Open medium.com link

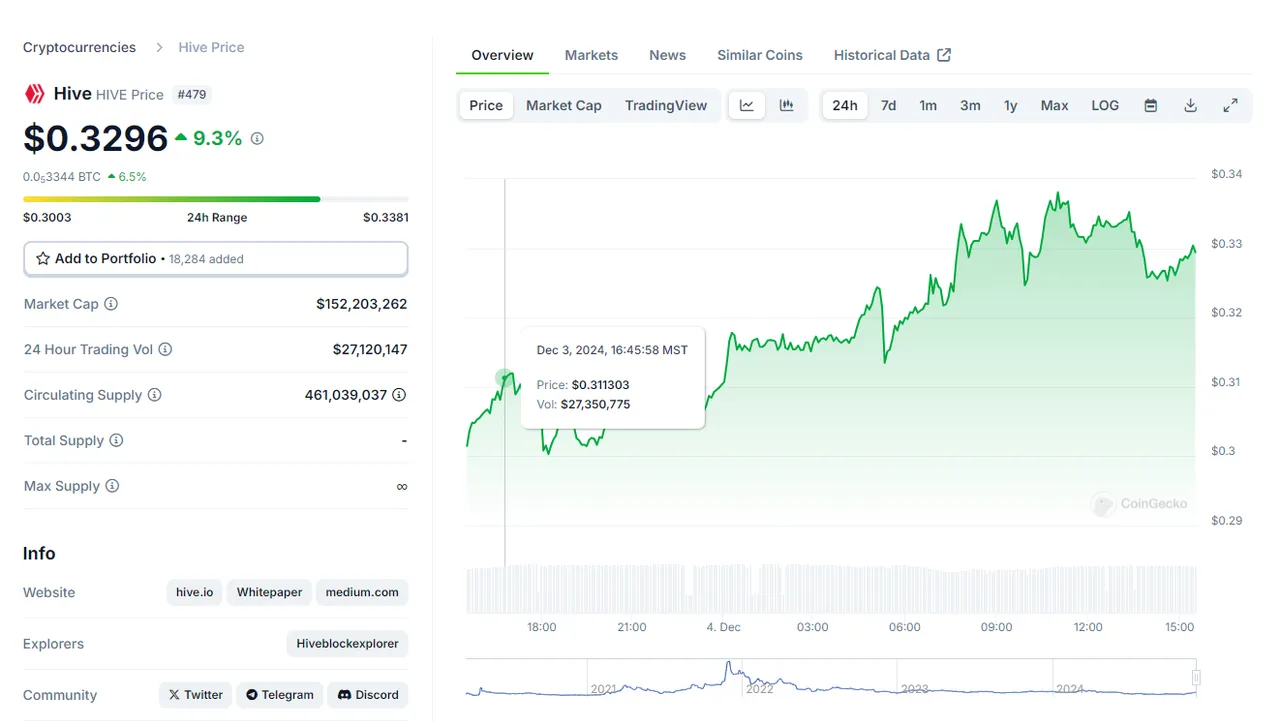coord(362,592)
